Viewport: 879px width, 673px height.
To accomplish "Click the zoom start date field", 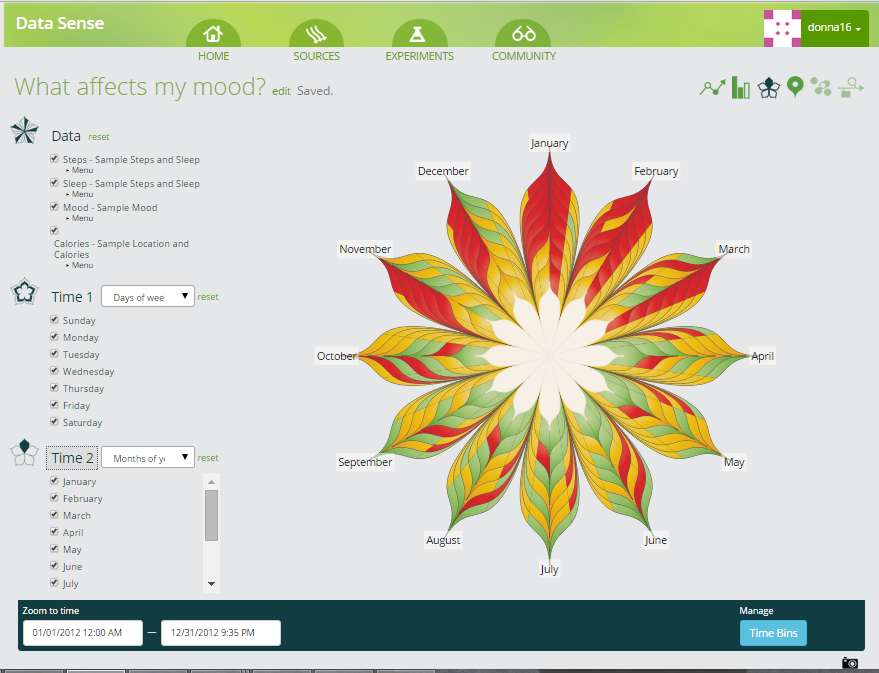I will [x=83, y=633].
